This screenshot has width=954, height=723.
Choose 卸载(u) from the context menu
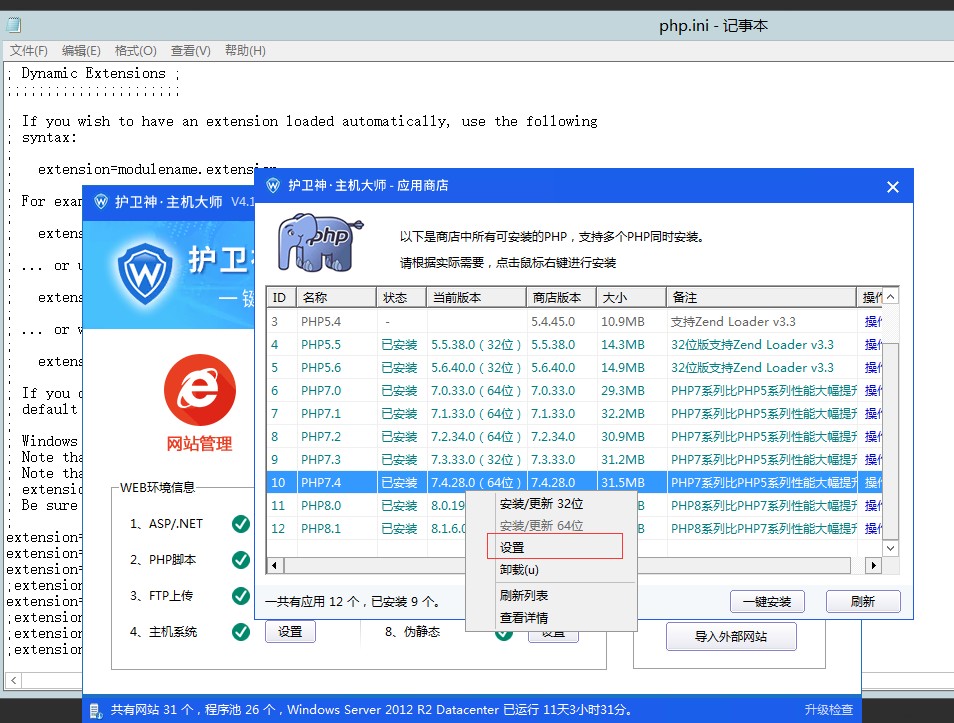click(x=519, y=570)
